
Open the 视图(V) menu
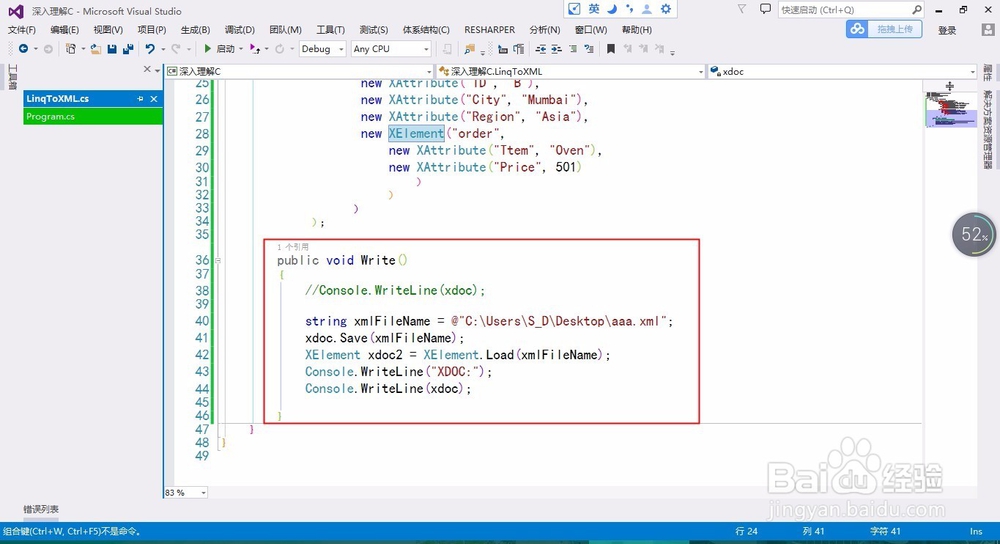108,30
